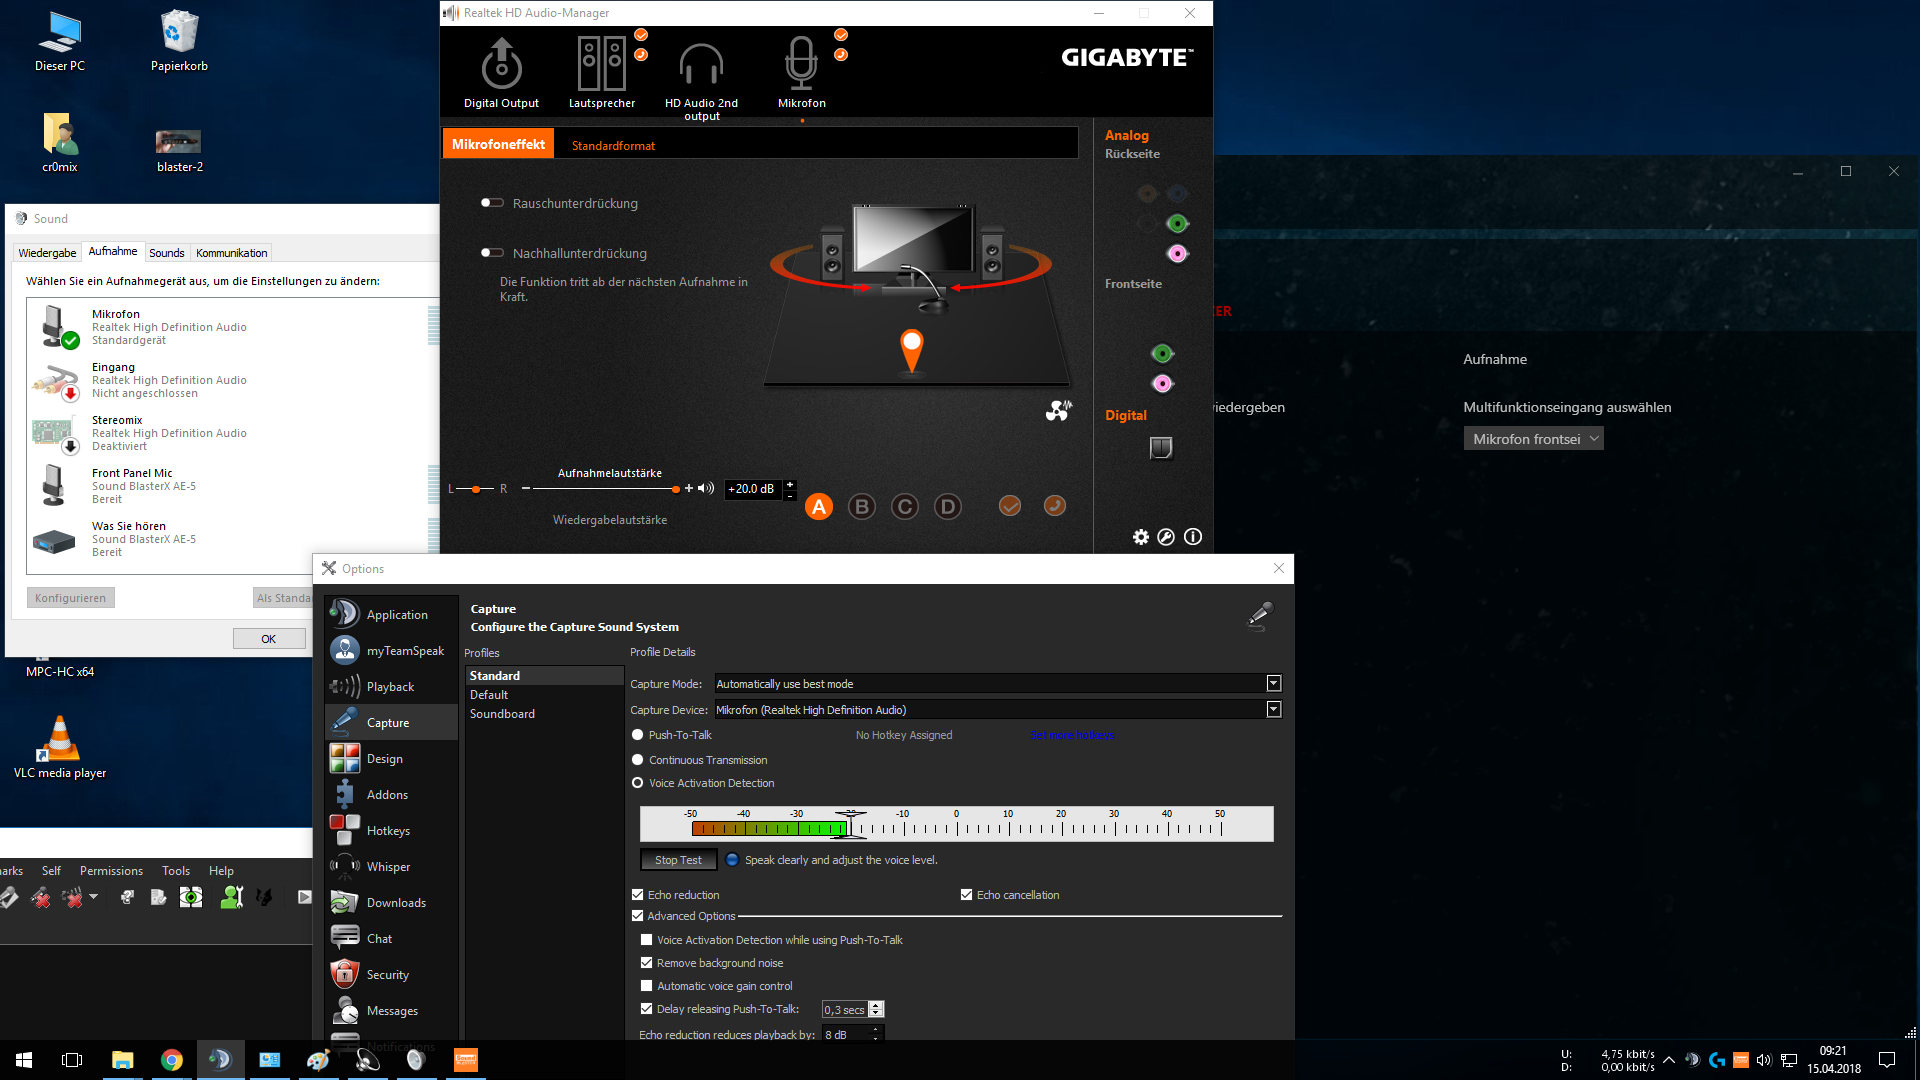1920x1080 pixels.
Task: Expand the Capture Device dropdown
Action: [1273, 710]
